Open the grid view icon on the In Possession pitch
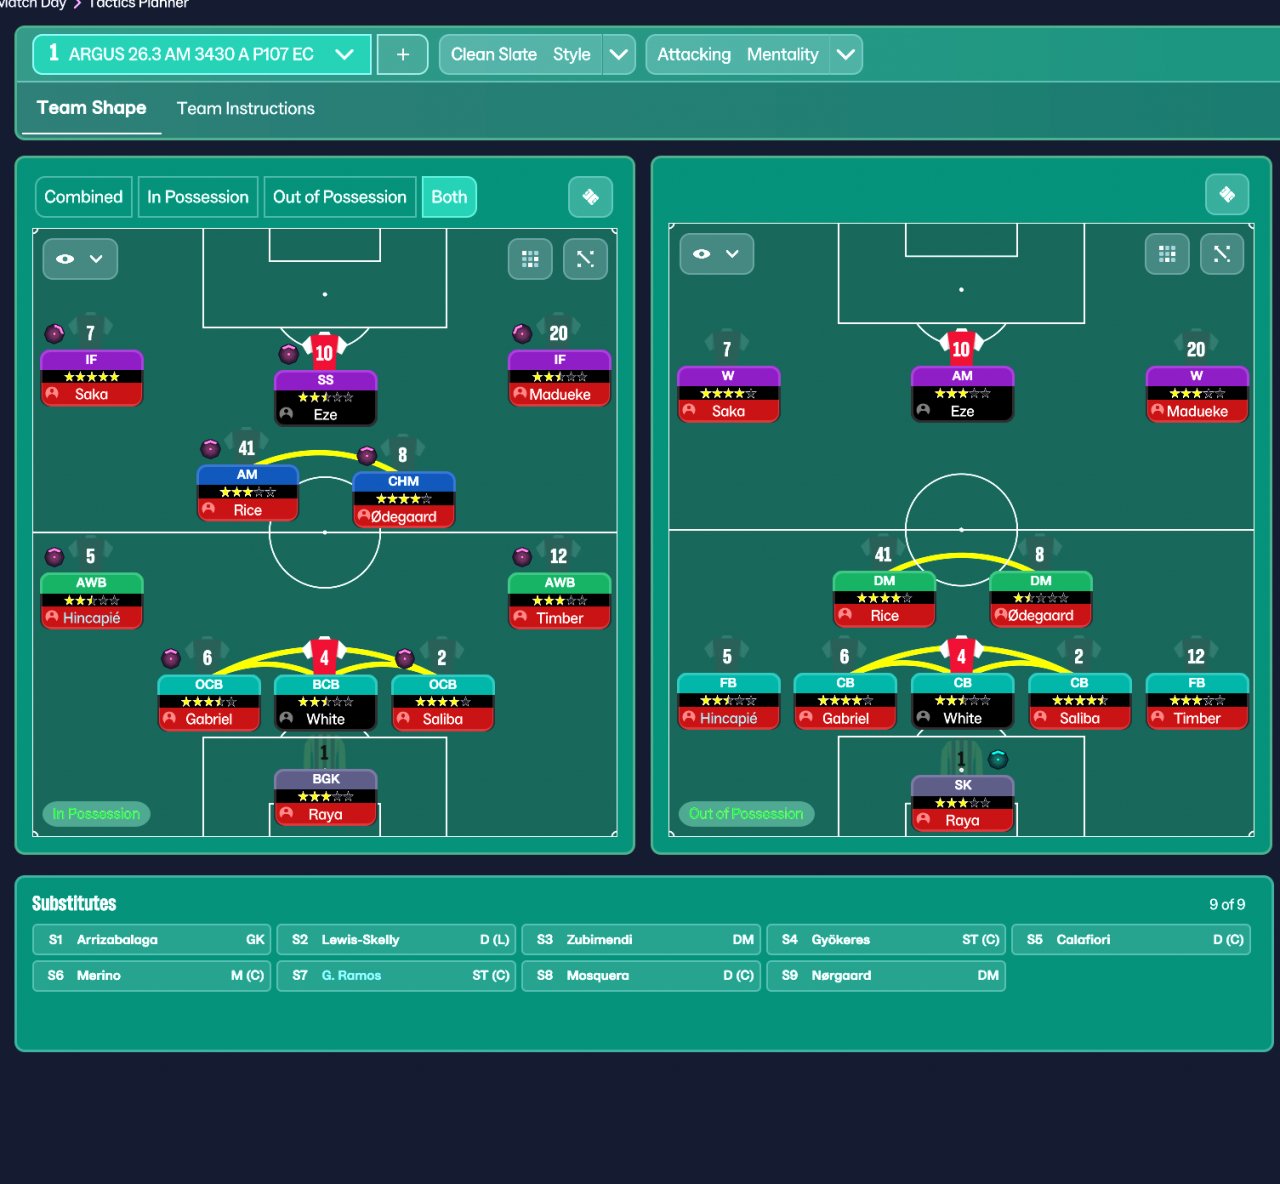The height and width of the screenshot is (1184, 1280). 530,259
